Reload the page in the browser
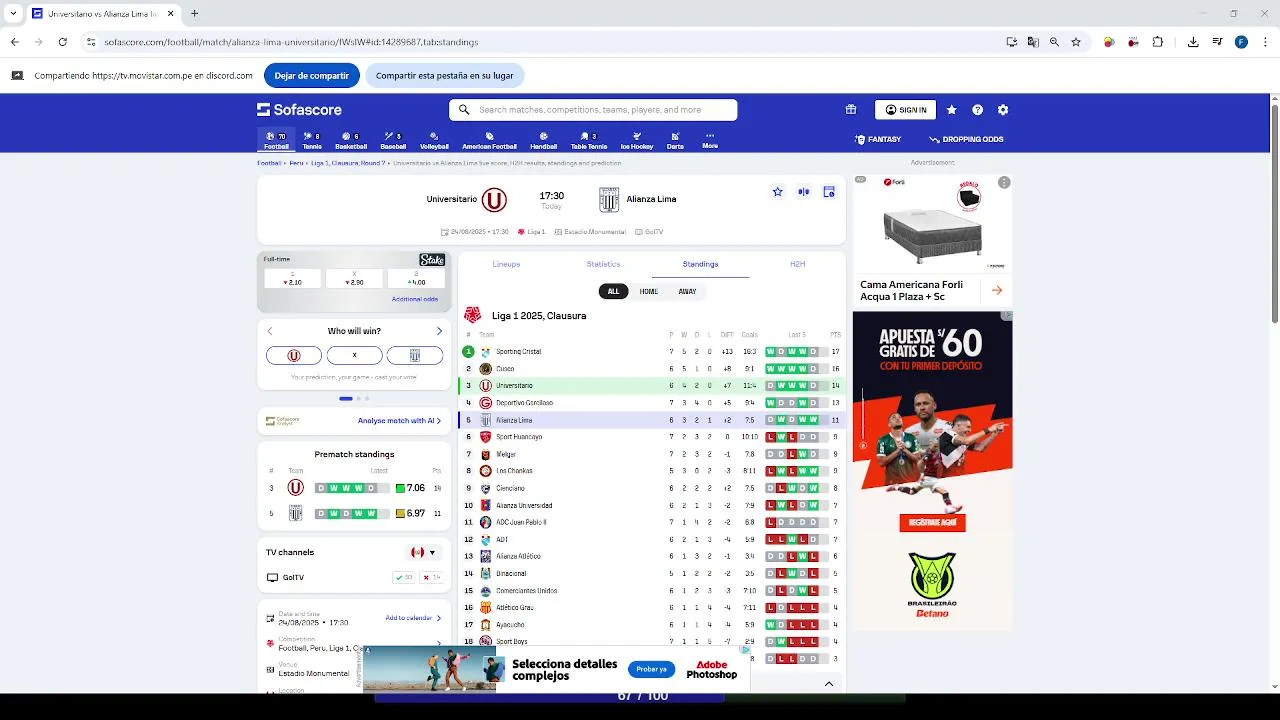 [x=62, y=42]
